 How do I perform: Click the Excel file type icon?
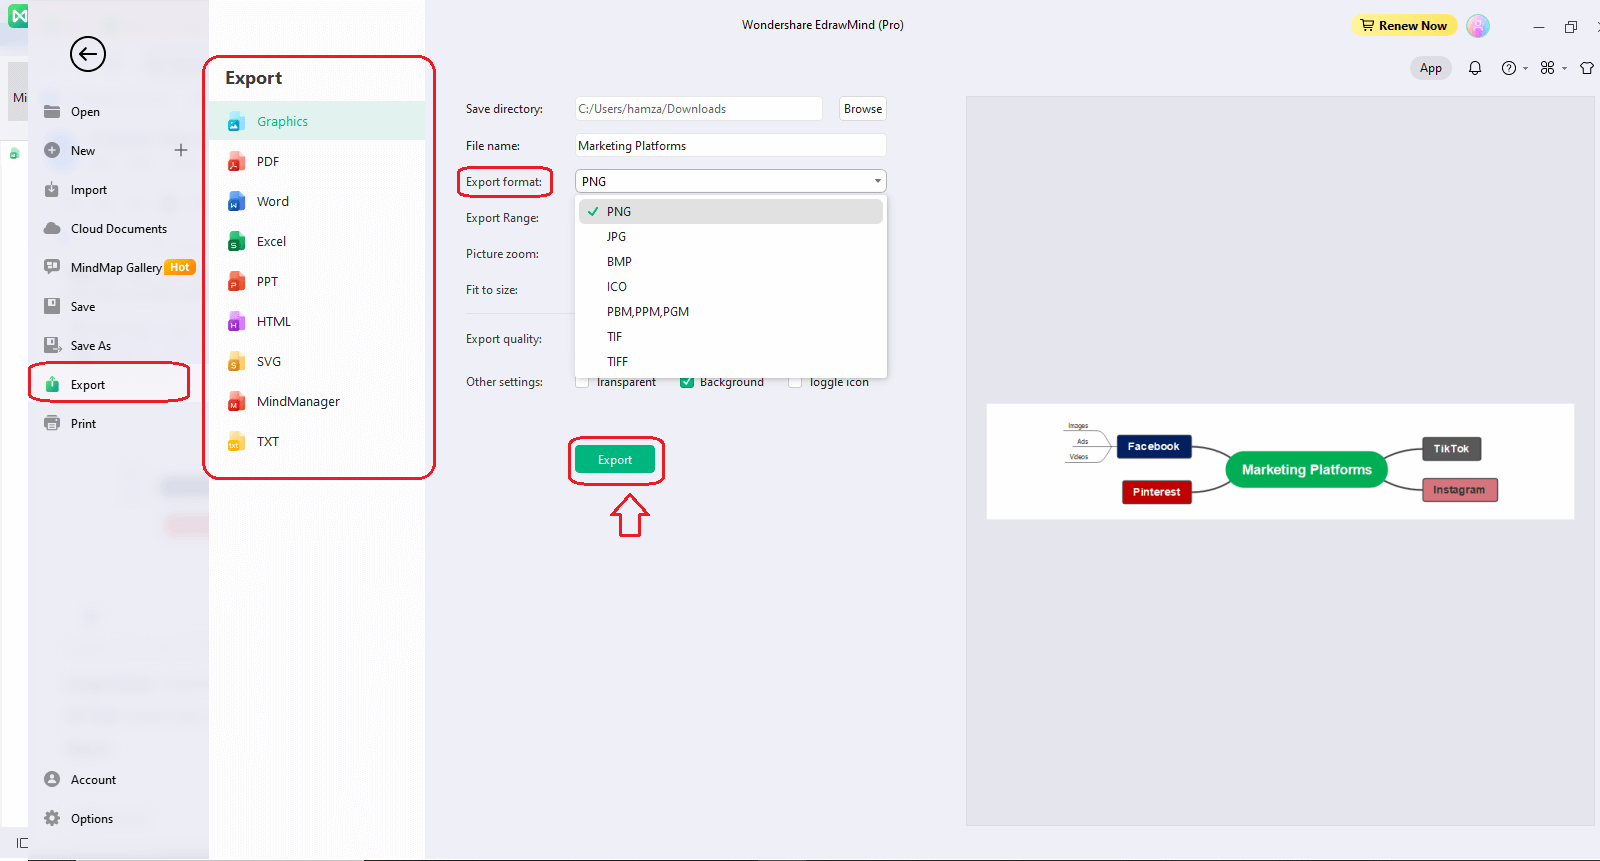coord(236,241)
